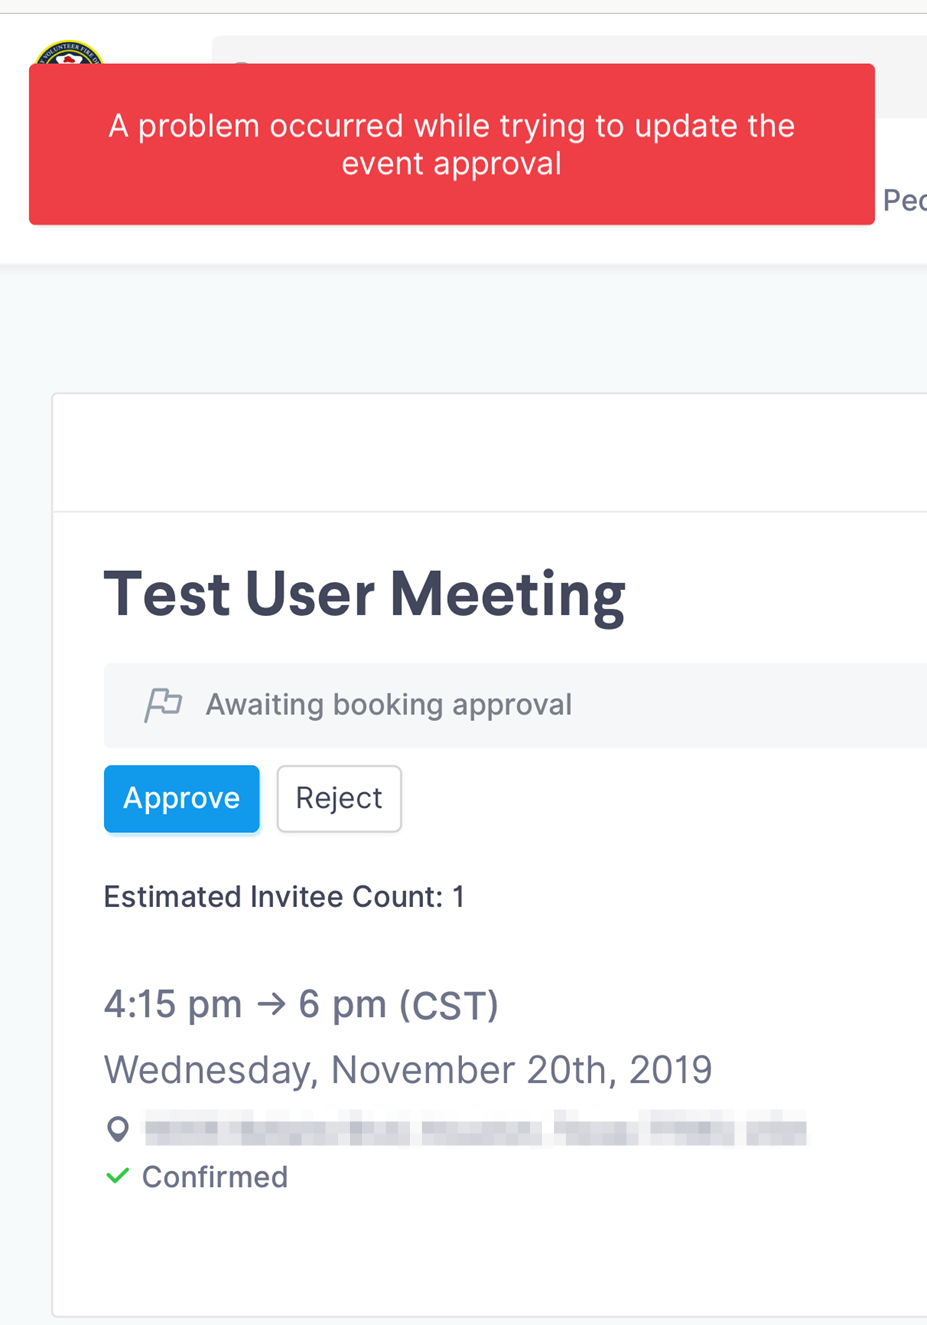Click the Confirmed status text
This screenshot has width=927, height=1325.
click(x=215, y=1177)
